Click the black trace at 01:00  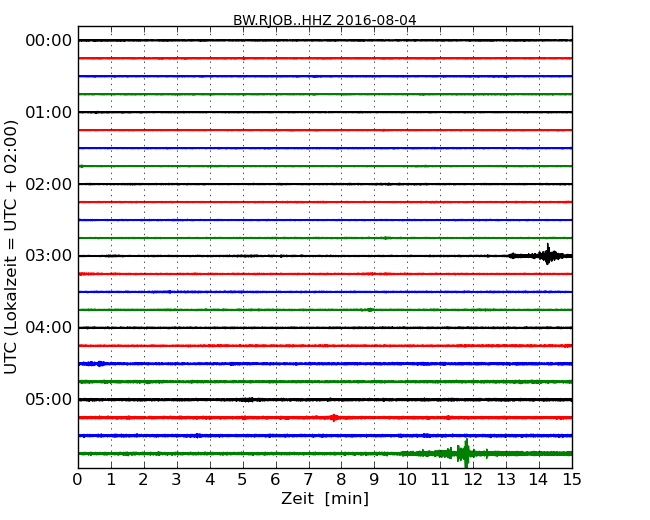click(x=325, y=112)
